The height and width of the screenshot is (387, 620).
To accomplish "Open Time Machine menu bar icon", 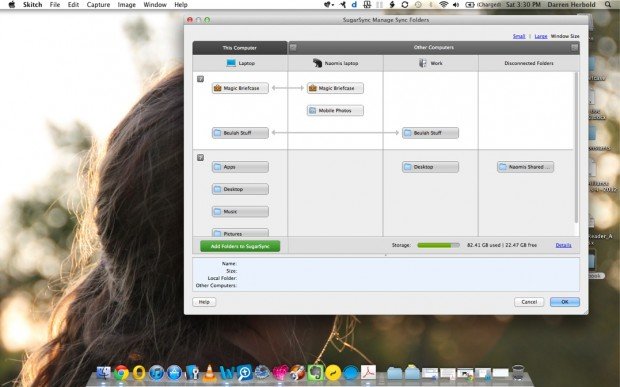I will 418,5.
